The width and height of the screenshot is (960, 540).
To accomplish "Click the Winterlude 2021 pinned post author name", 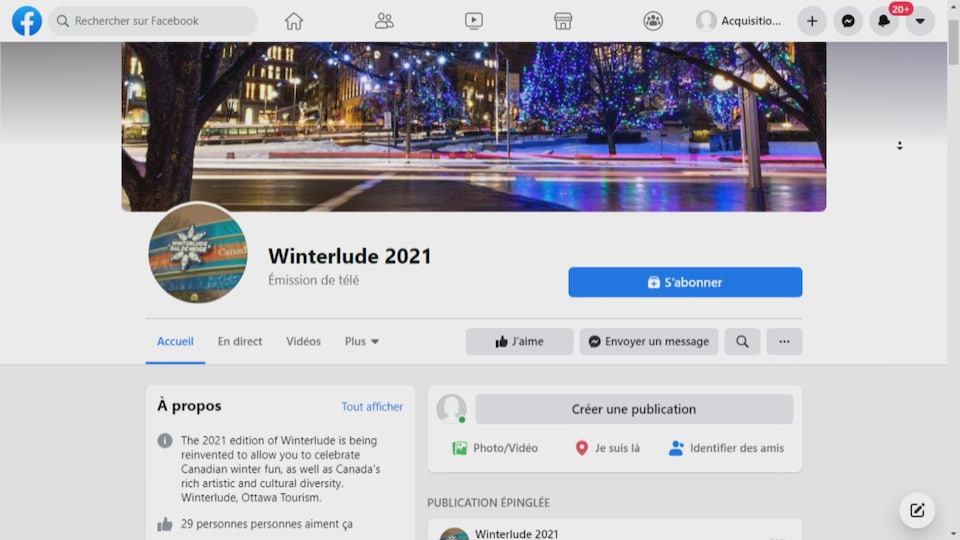I will pyautogui.click(x=517, y=534).
